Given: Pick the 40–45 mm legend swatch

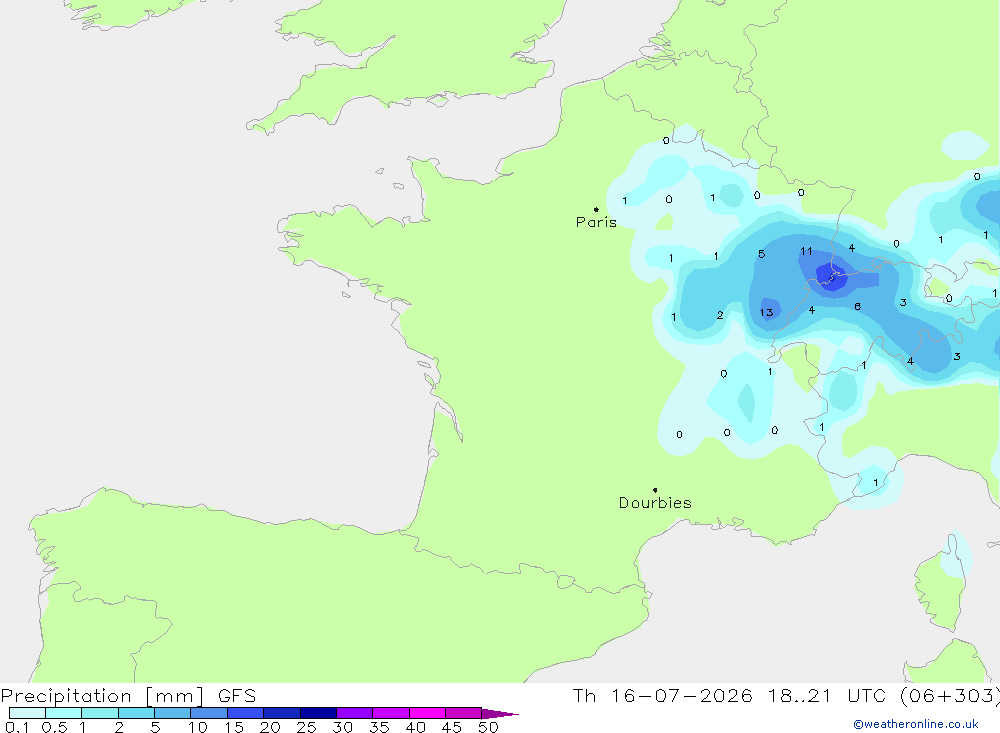Looking at the screenshot, I should (x=427, y=713).
